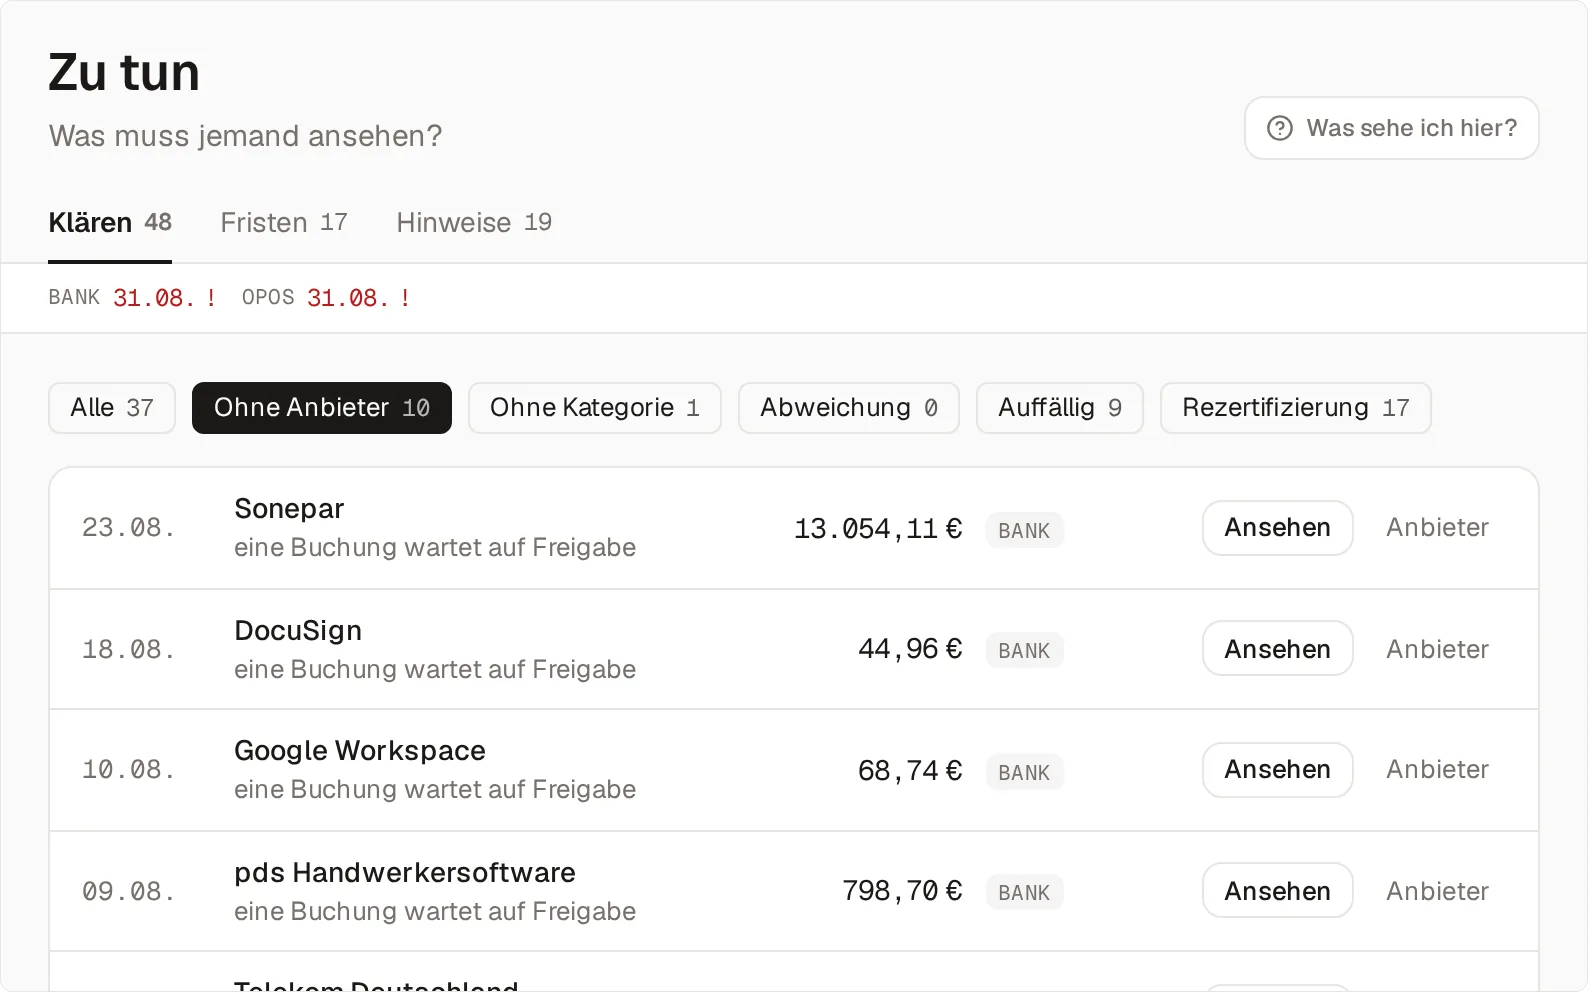Screen dimensions: 1588x992
Task: Click Ansehen for DocuSign
Action: (x=1278, y=649)
